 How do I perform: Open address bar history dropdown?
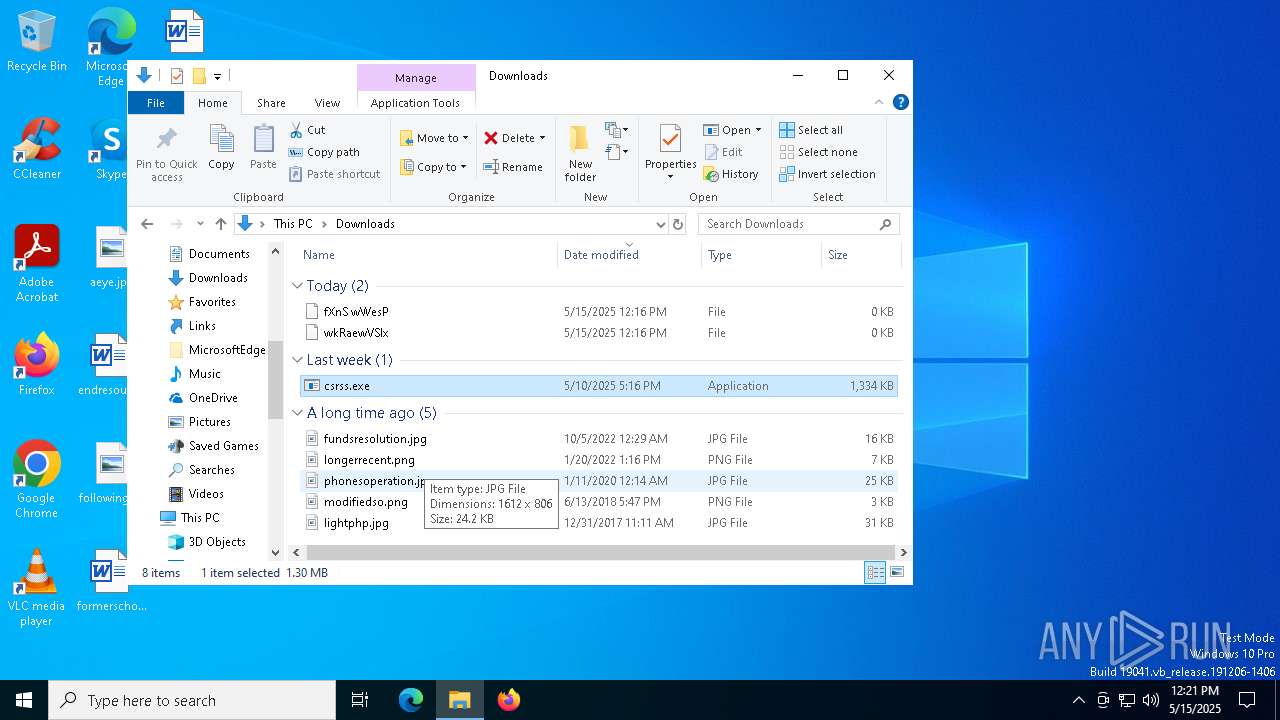pos(660,224)
